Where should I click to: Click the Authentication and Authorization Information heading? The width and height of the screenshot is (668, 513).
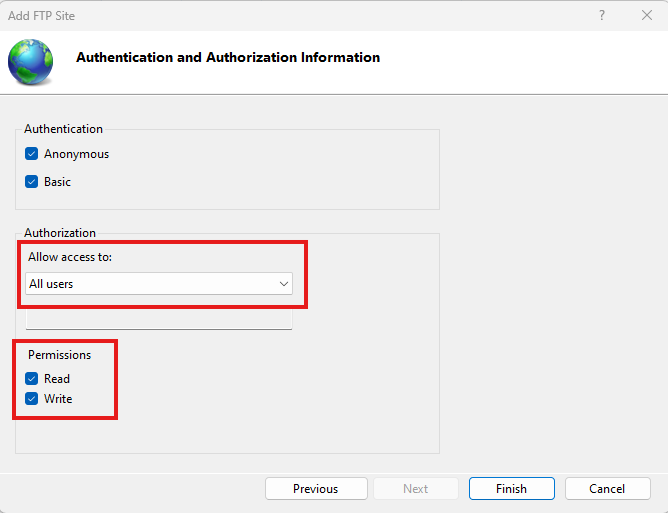228,58
